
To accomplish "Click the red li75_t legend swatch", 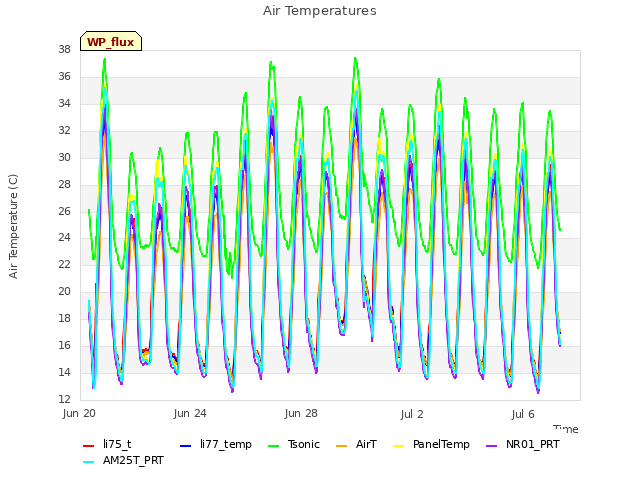I will point(88,446).
